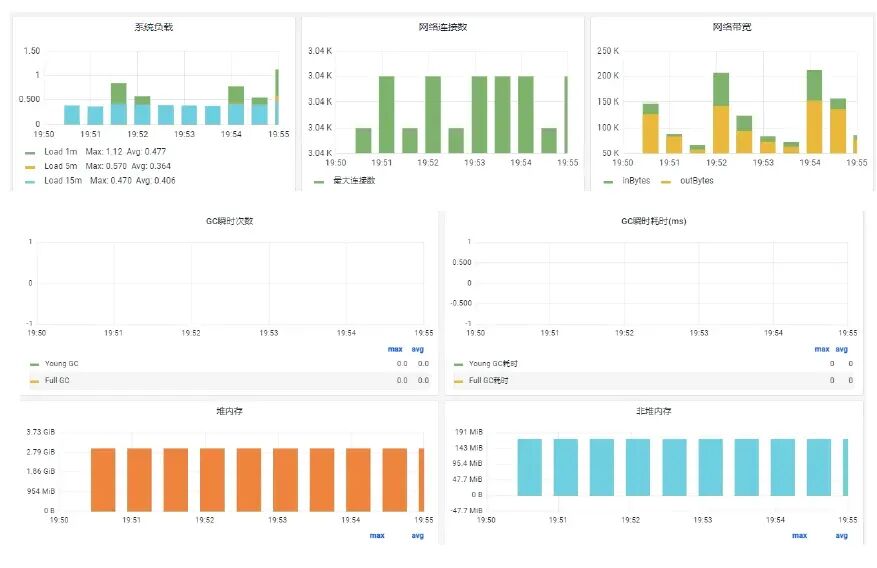
Task: Toggle the 最大连接数 series legend
Action: click(x=354, y=181)
